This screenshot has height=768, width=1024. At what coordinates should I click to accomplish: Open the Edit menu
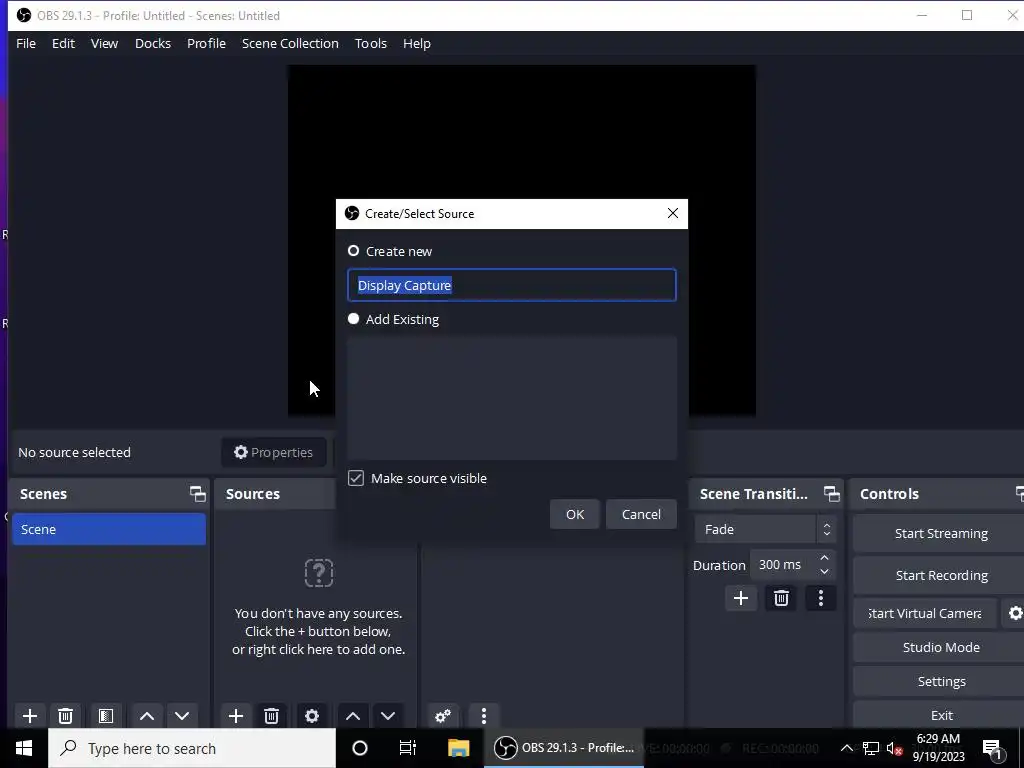(63, 43)
